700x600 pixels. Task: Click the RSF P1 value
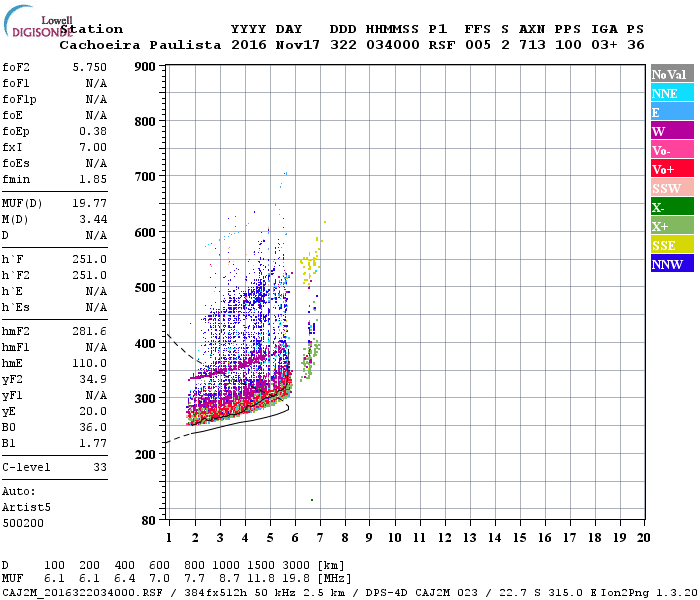coord(442,45)
